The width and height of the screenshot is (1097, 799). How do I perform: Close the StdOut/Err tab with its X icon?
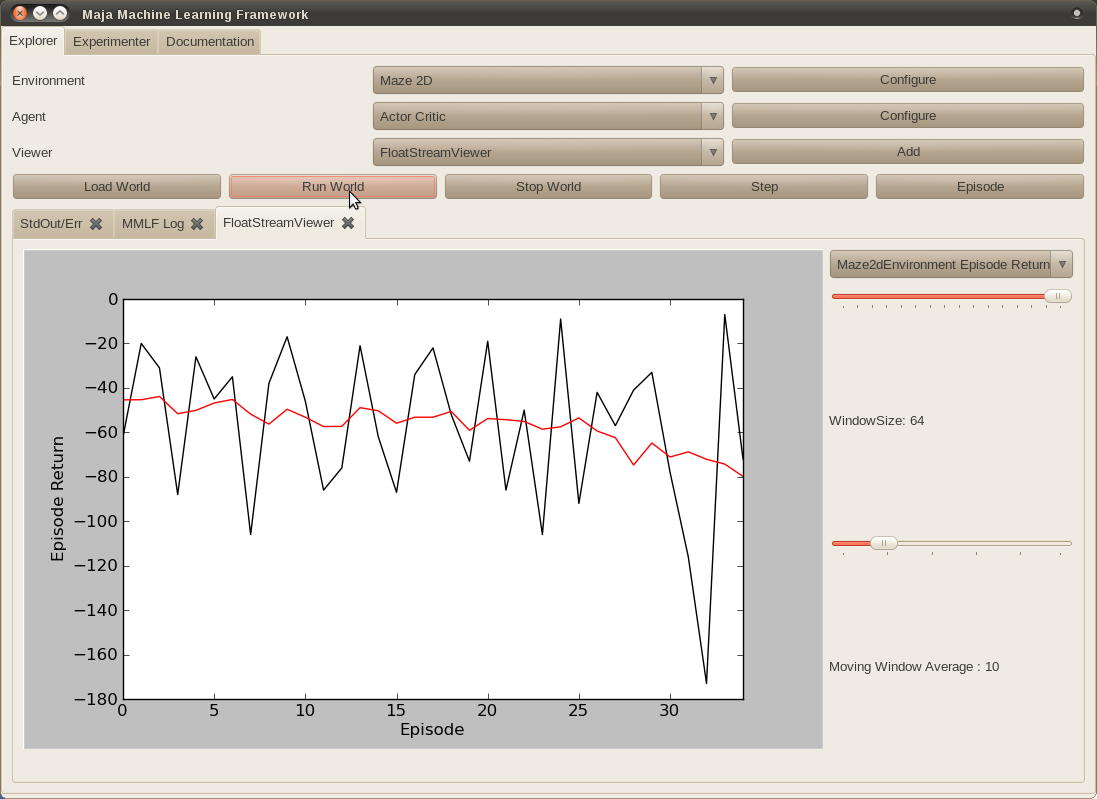(96, 224)
